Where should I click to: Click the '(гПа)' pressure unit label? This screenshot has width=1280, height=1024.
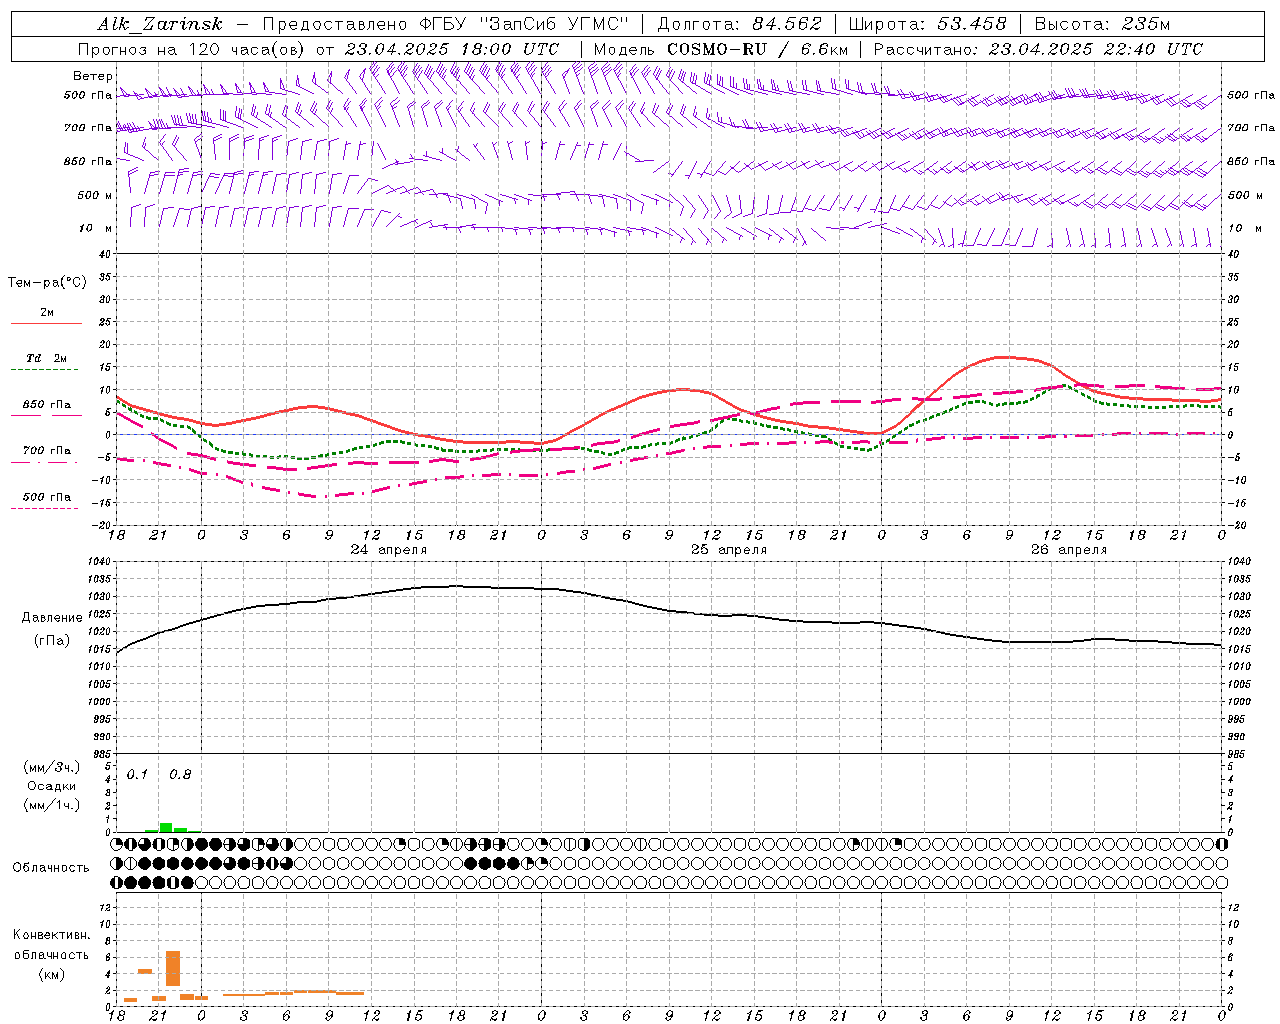[52, 641]
